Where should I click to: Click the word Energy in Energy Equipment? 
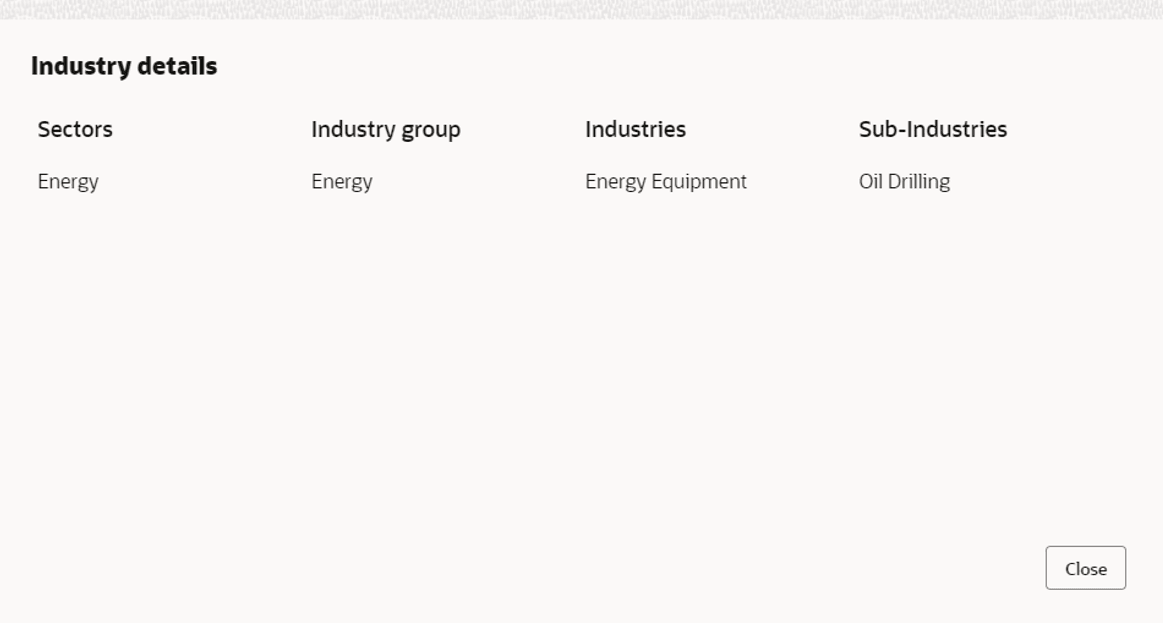[x=615, y=182]
